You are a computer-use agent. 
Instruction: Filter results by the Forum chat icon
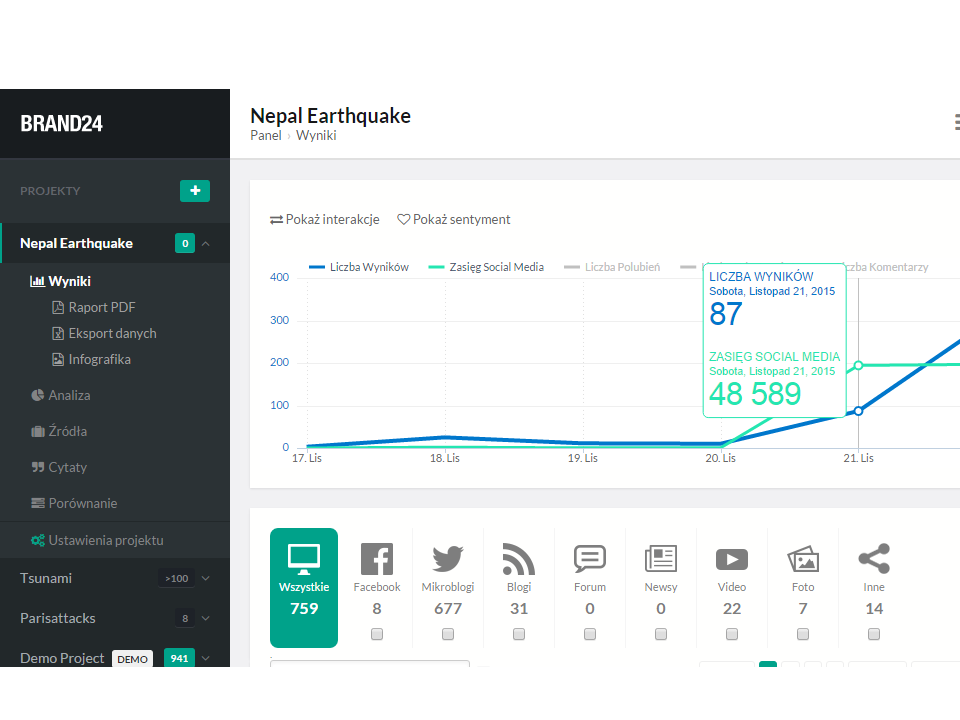590,559
